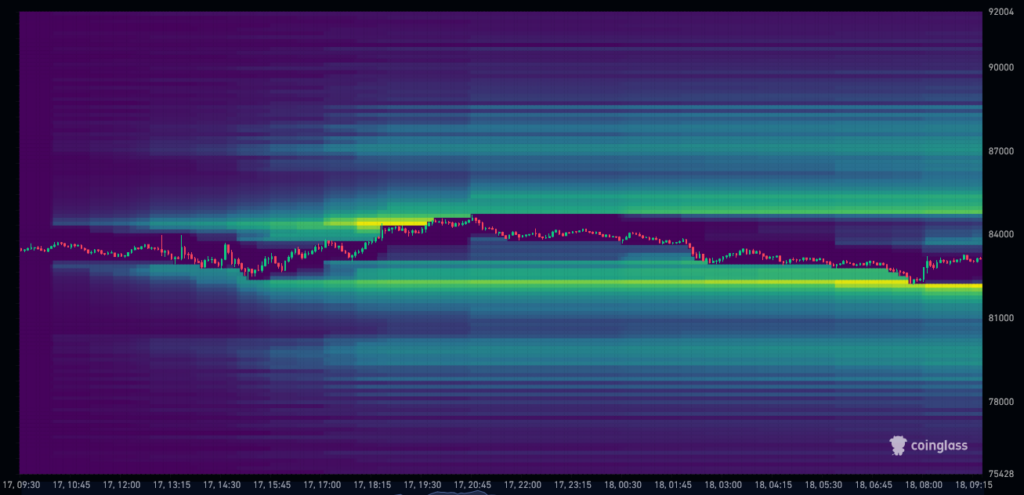
Task: Click the 17, 18:15 time label
Action: [372, 485]
